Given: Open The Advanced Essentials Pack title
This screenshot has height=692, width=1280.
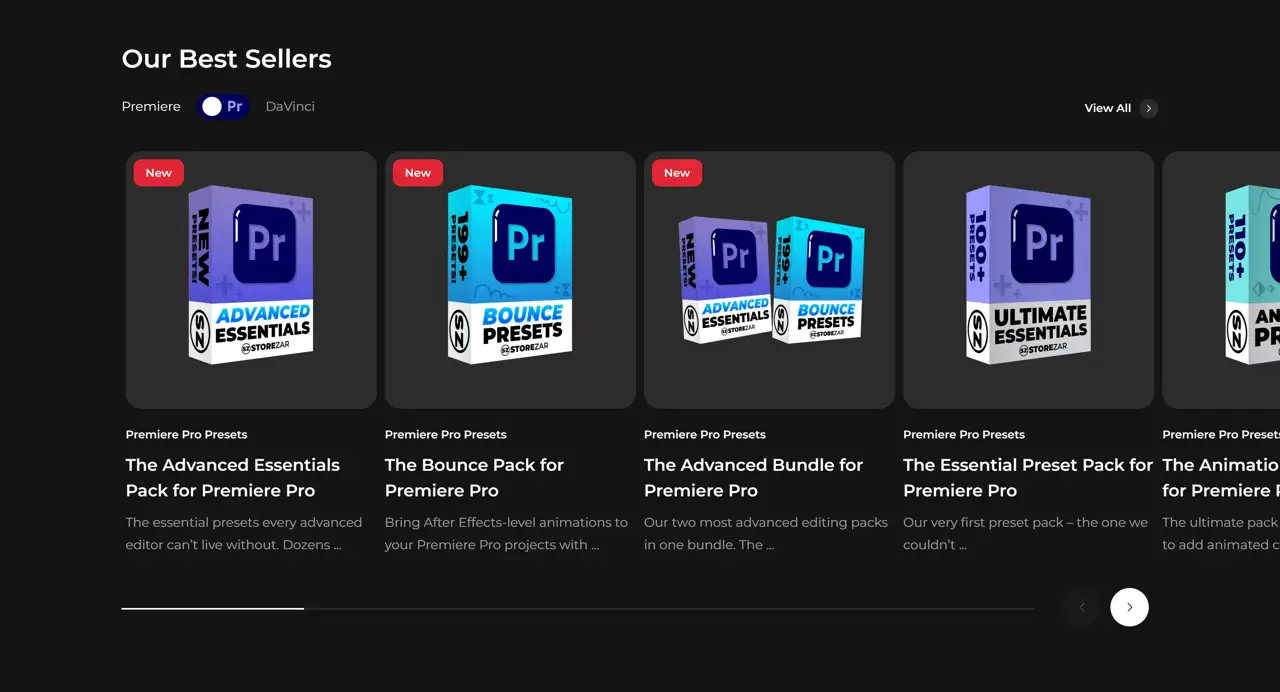Looking at the screenshot, I should (x=233, y=478).
